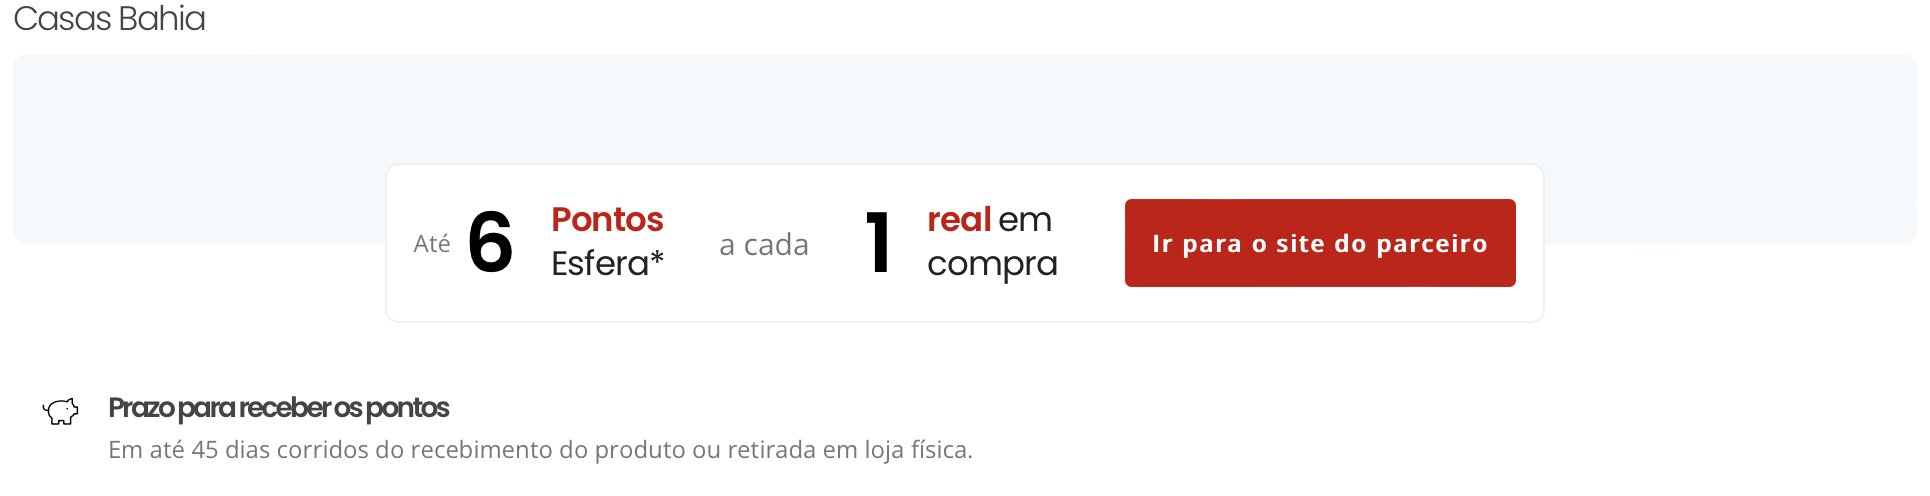This screenshot has height=496, width=1930.
Task: Click the word 'compra' in the card
Action: (992, 265)
